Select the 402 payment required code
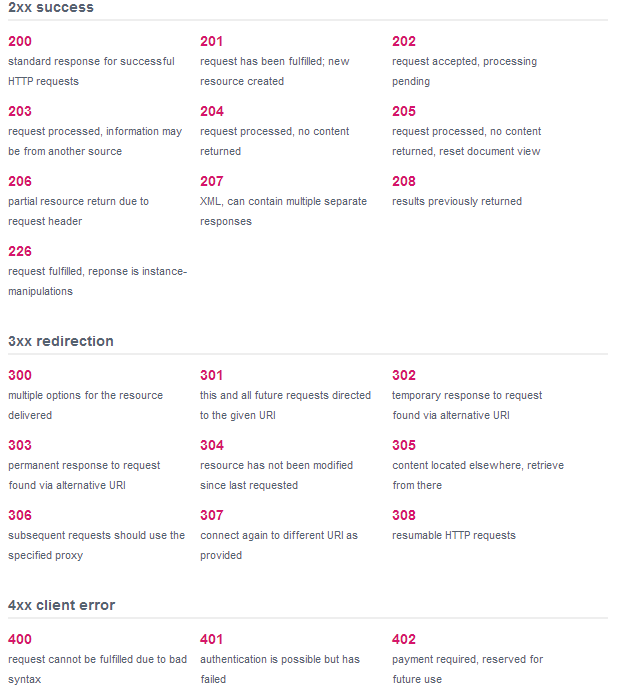Image resolution: width=617 pixels, height=699 pixels. click(404, 639)
